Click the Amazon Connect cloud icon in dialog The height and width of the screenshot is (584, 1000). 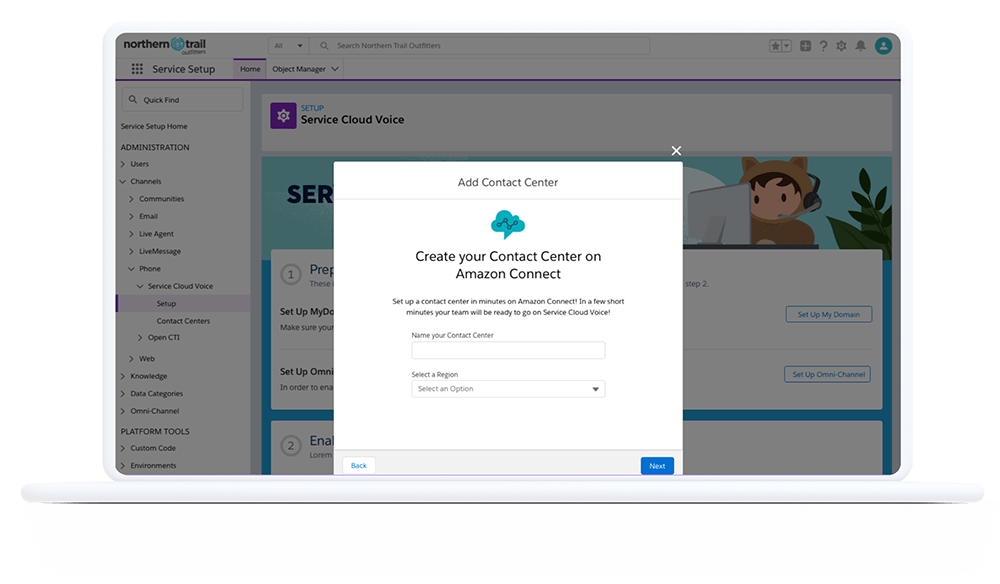click(508, 224)
